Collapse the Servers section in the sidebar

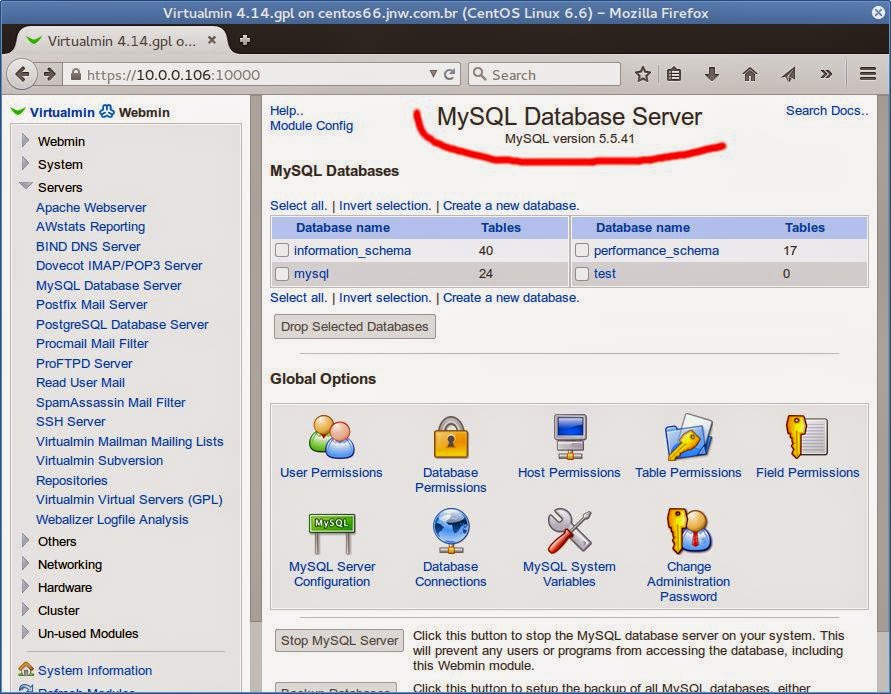(x=22, y=187)
